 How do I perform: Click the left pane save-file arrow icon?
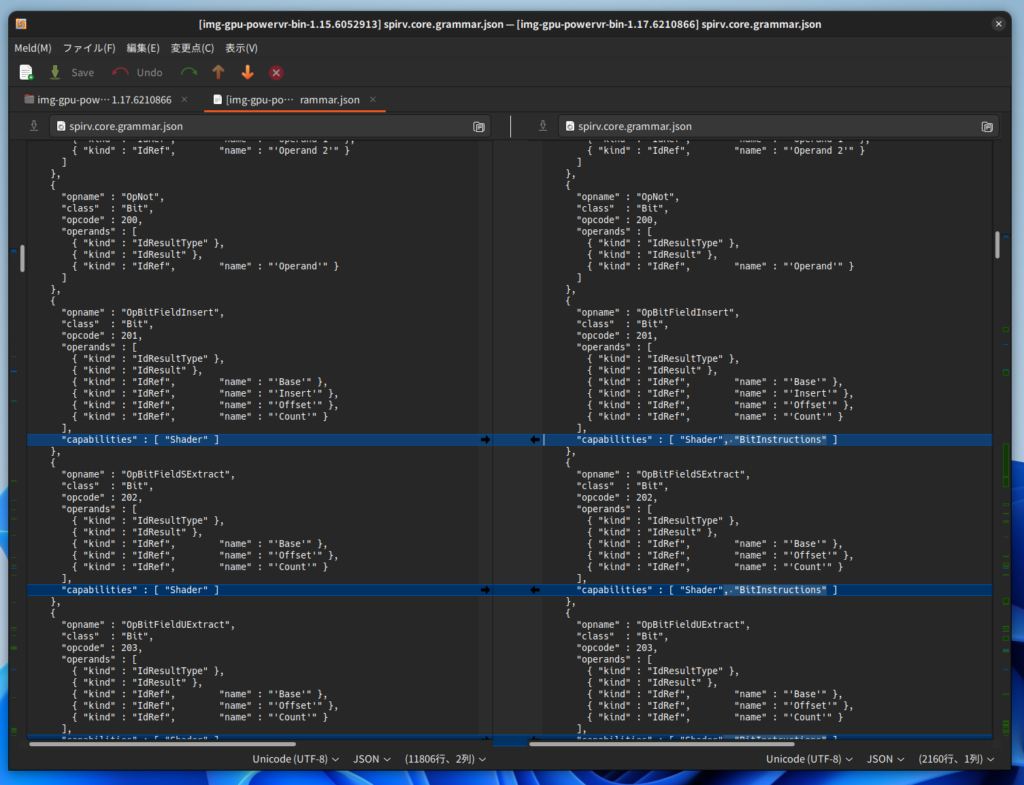[34, 126]
